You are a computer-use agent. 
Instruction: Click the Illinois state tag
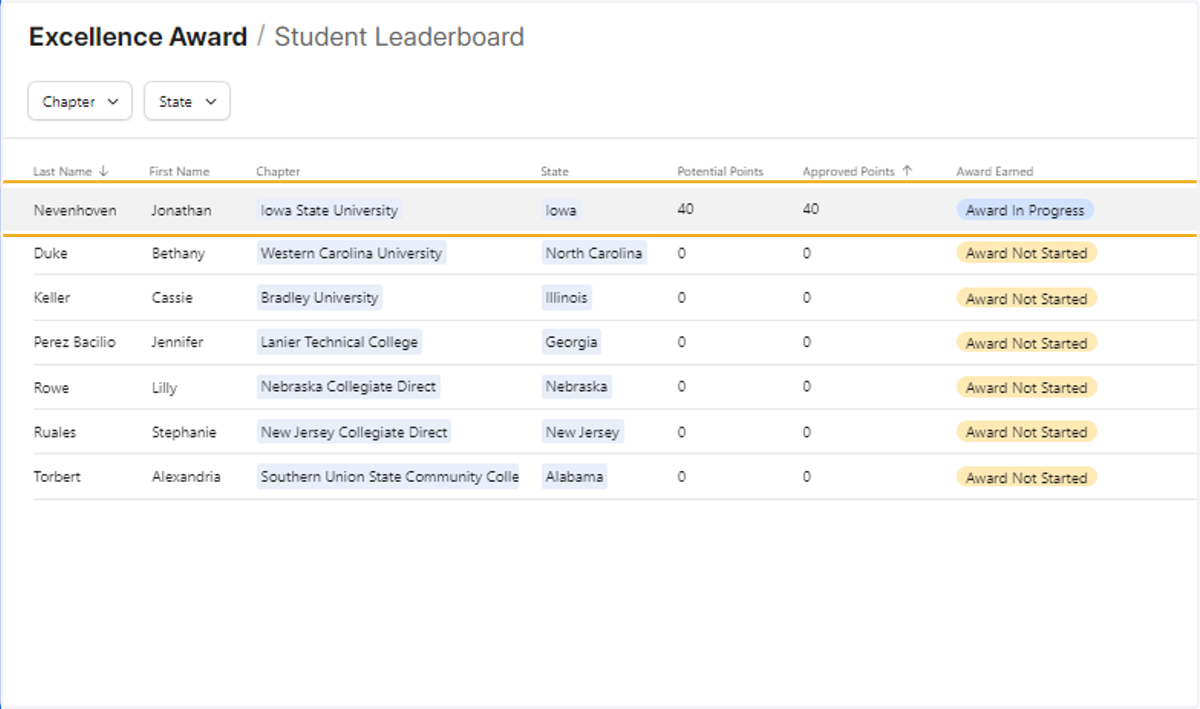[566, 298]
